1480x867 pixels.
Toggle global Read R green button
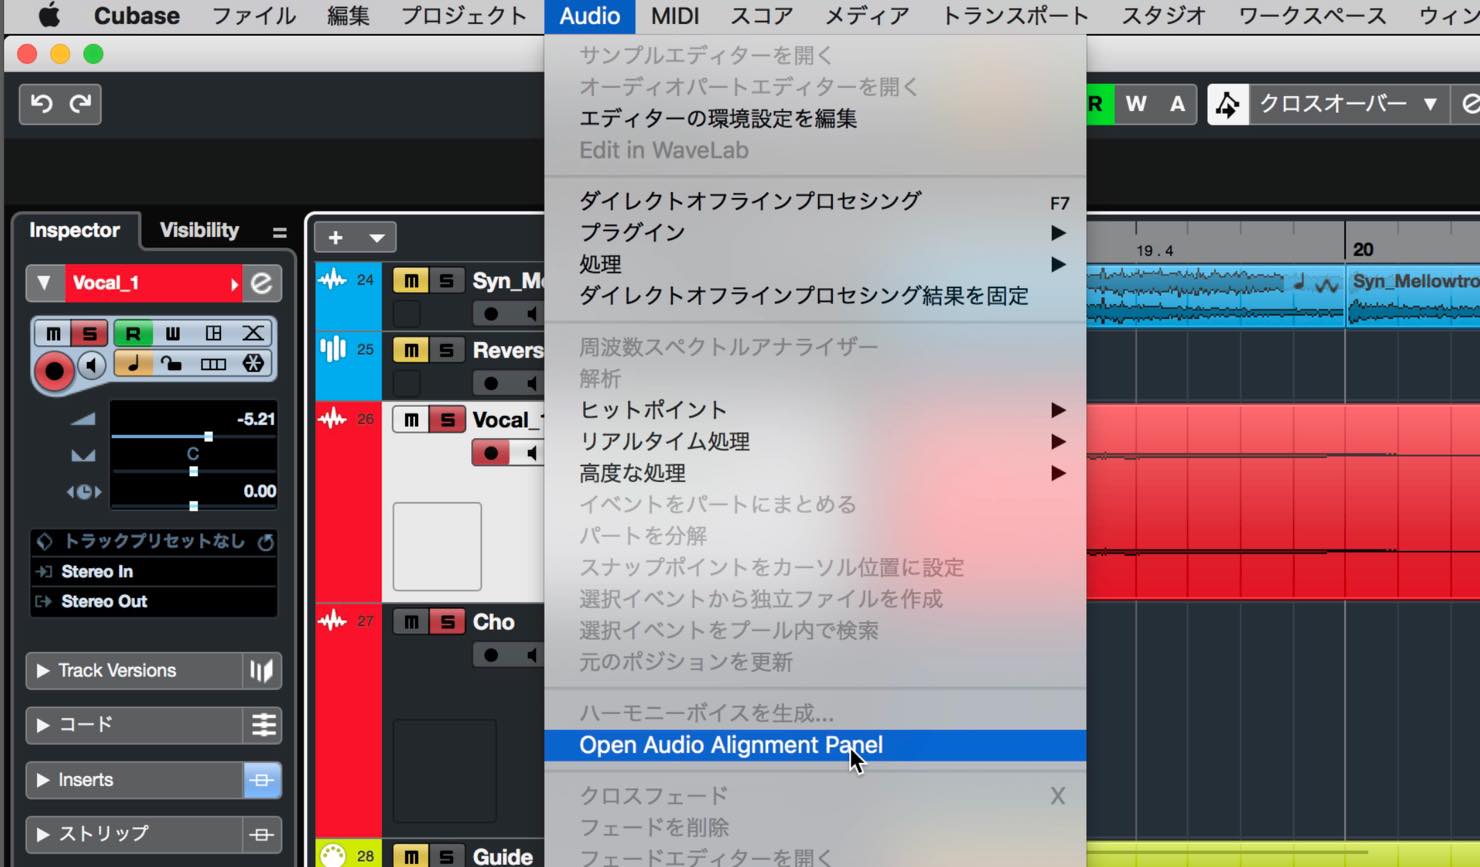pyautogui.click(x=1098, y=104)
